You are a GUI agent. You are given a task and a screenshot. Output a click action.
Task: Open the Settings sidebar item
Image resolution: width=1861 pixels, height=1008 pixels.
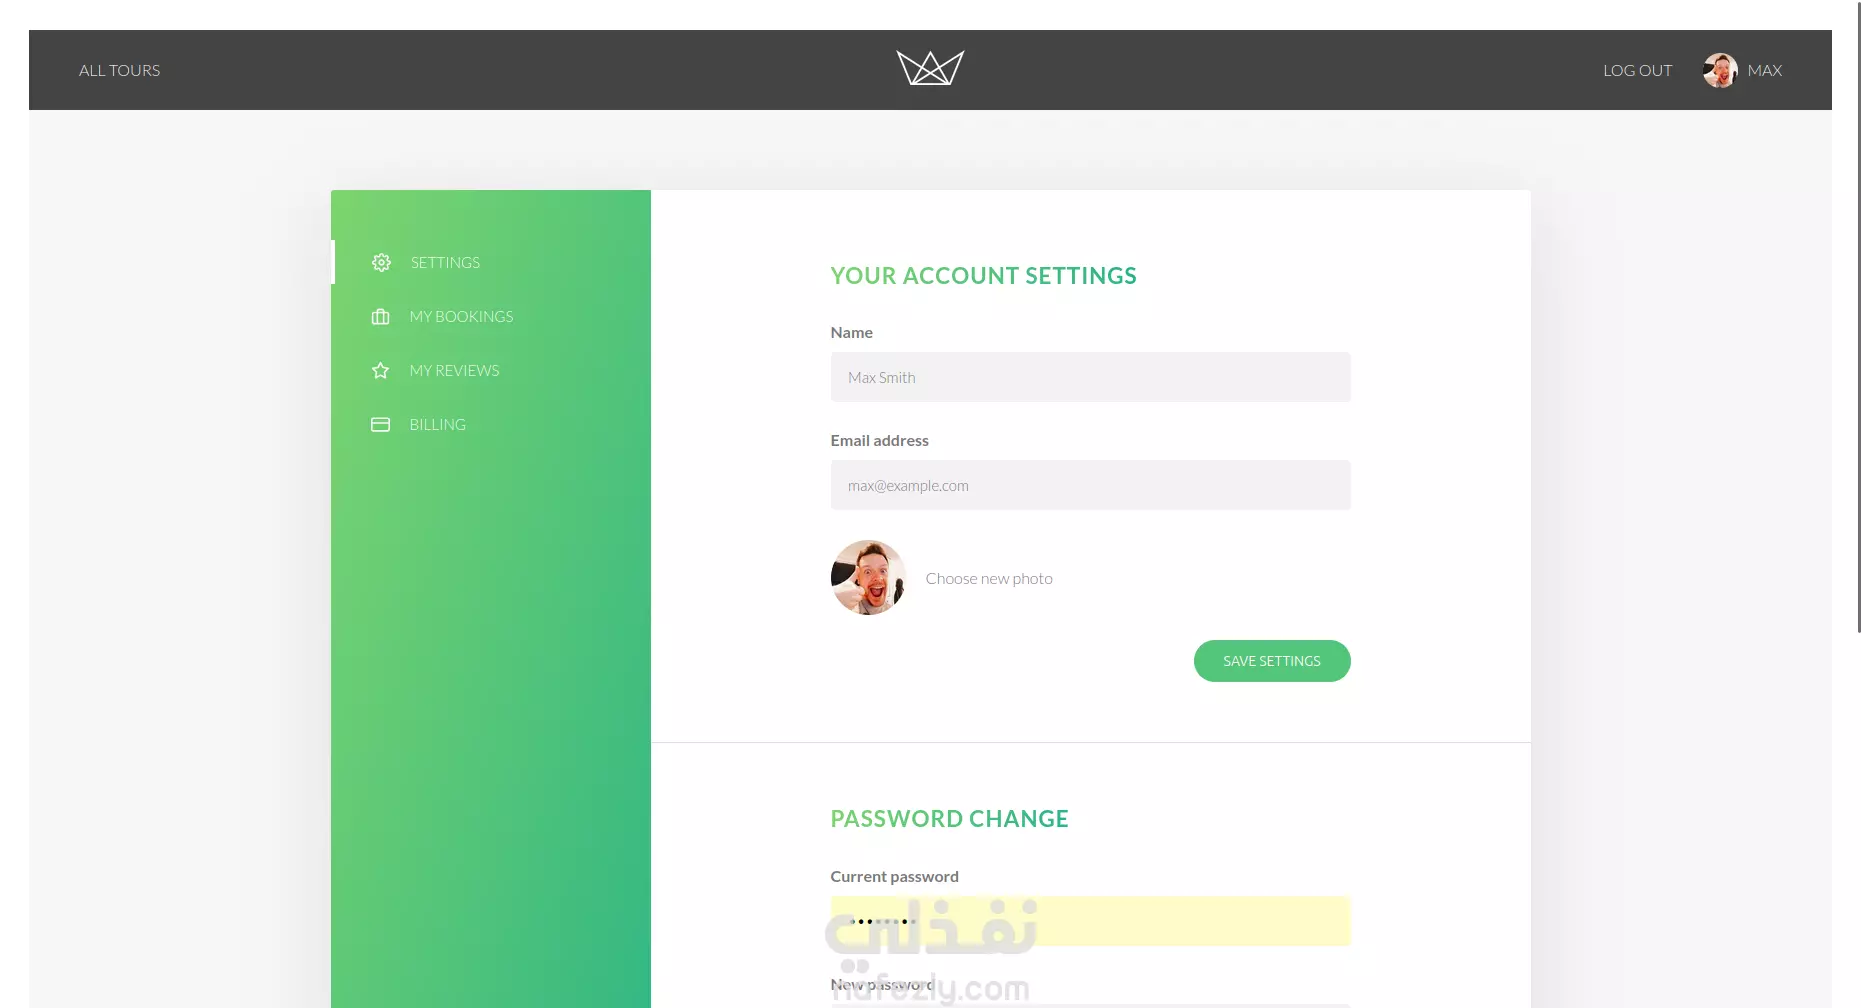[x=445, y=262]
